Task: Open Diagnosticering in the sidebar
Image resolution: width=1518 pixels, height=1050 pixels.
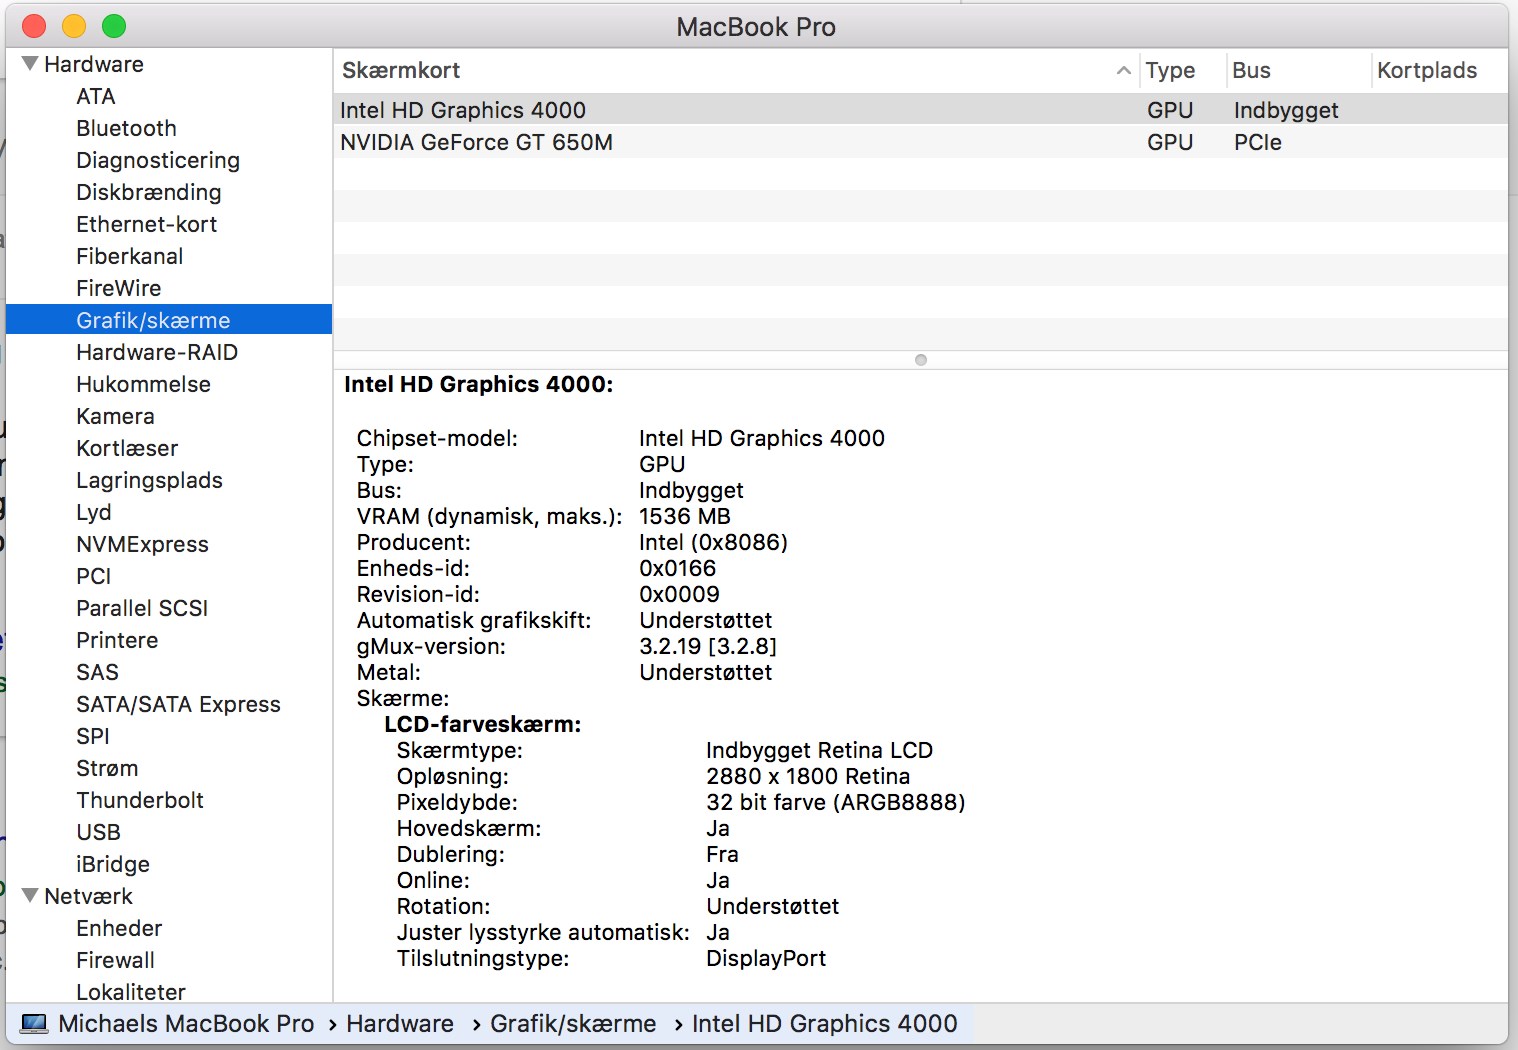Action: pos(158,160)
